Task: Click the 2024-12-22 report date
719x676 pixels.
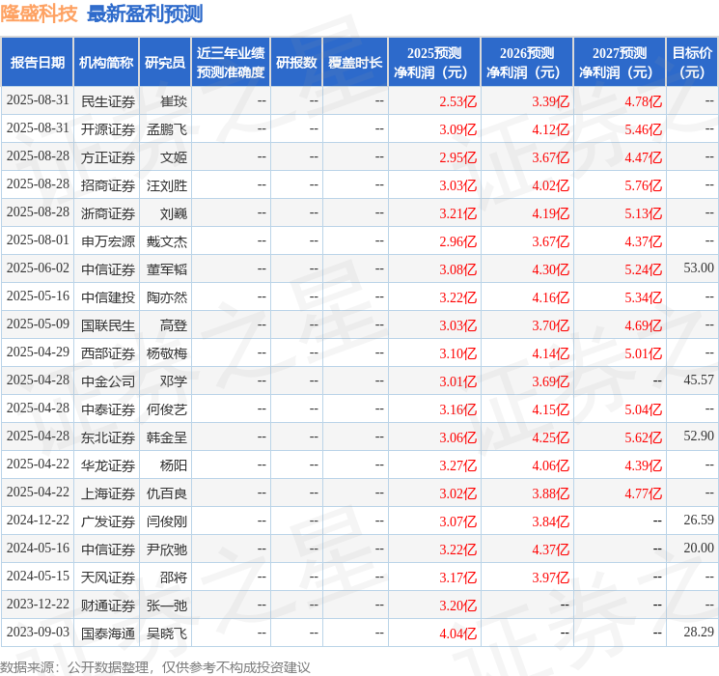Action: (38, 520)
